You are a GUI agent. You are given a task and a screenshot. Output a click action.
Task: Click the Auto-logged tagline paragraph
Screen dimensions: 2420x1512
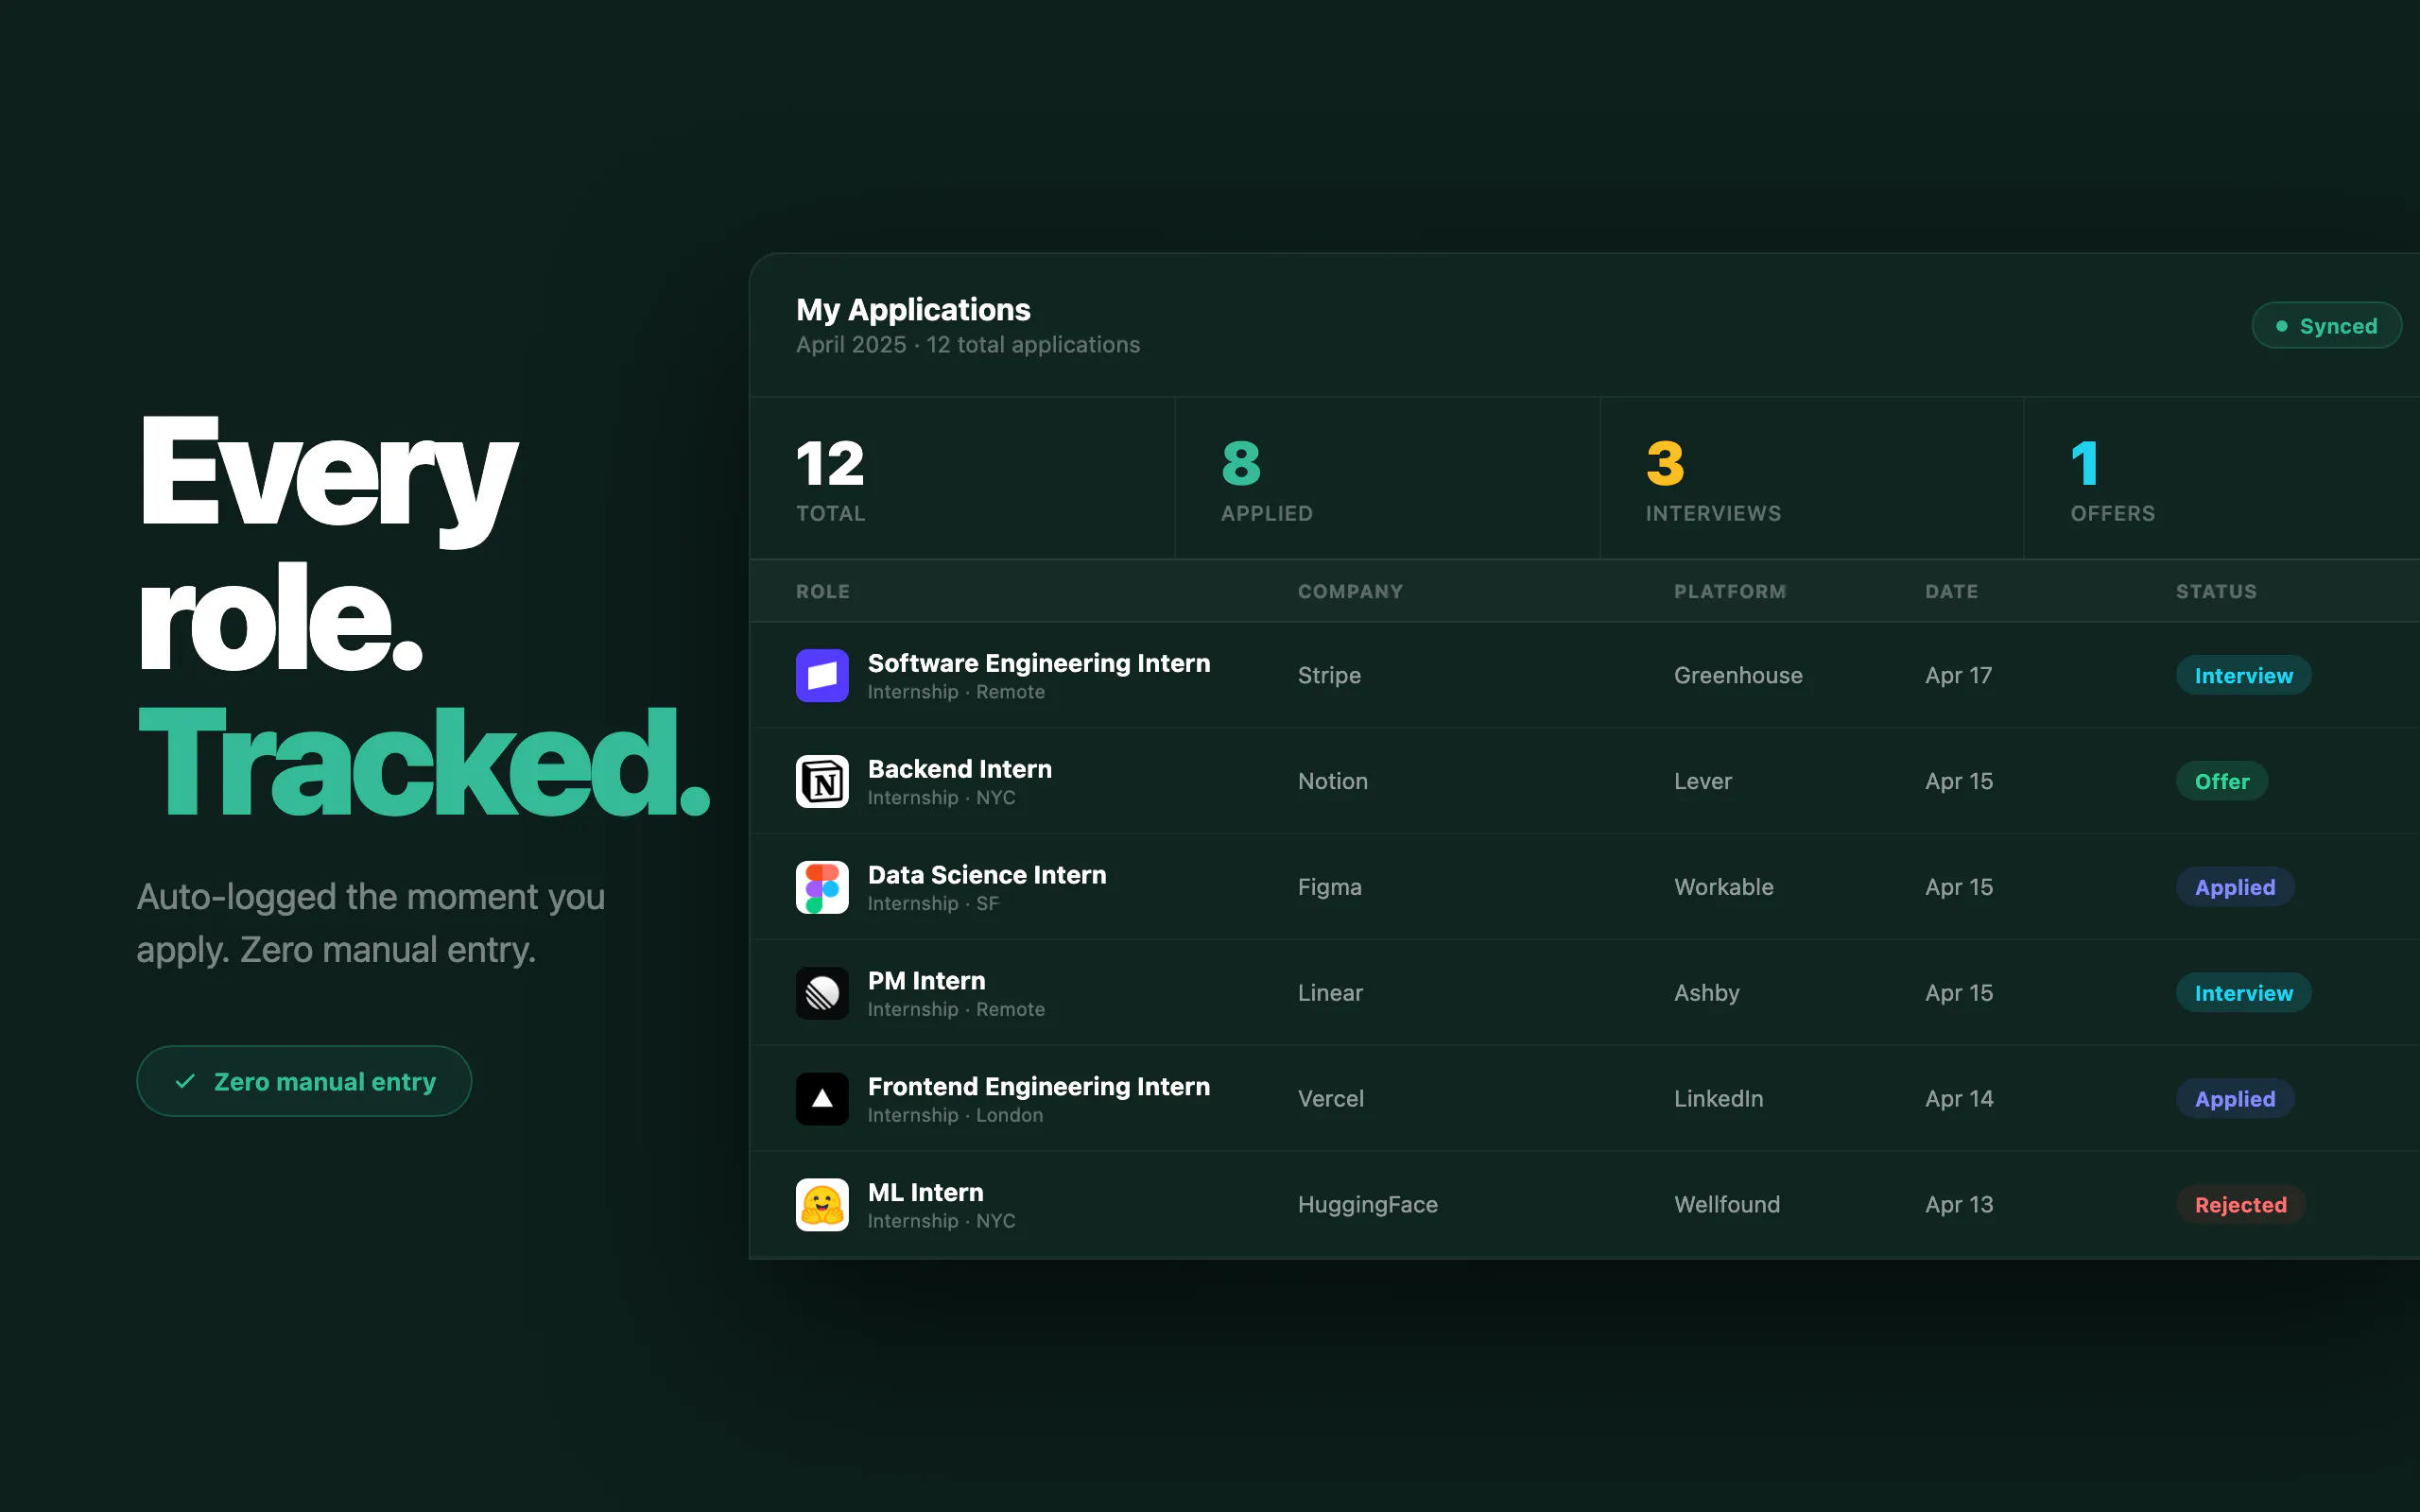[x=370, y=923]
